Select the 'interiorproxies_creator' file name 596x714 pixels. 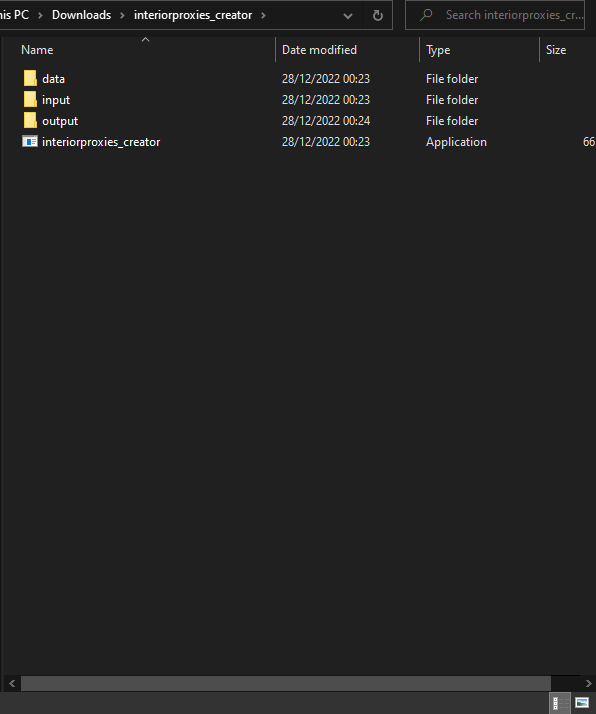[x=101, y=142]
